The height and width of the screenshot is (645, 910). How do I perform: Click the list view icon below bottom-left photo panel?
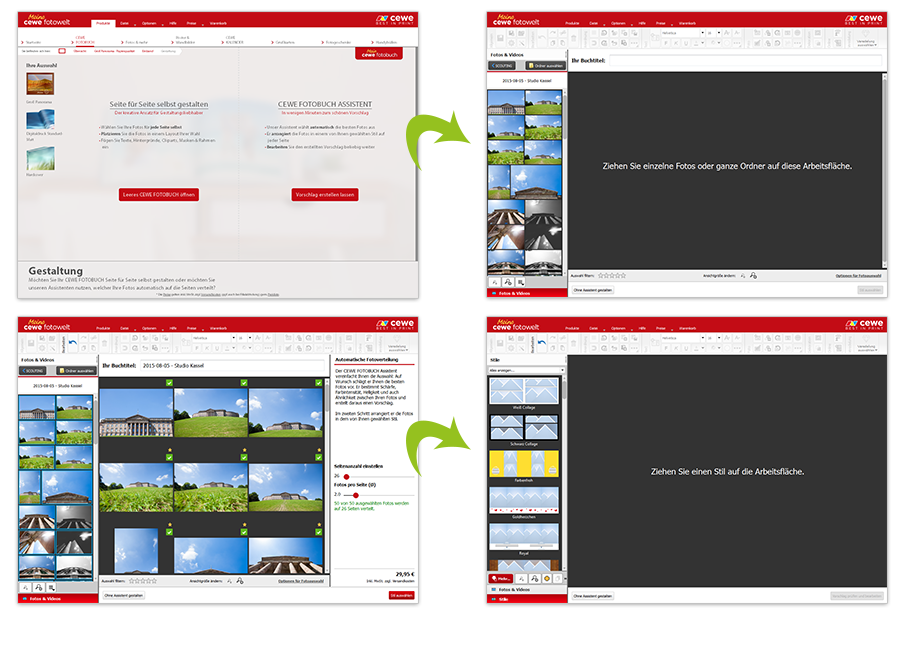tap(51, 588)
